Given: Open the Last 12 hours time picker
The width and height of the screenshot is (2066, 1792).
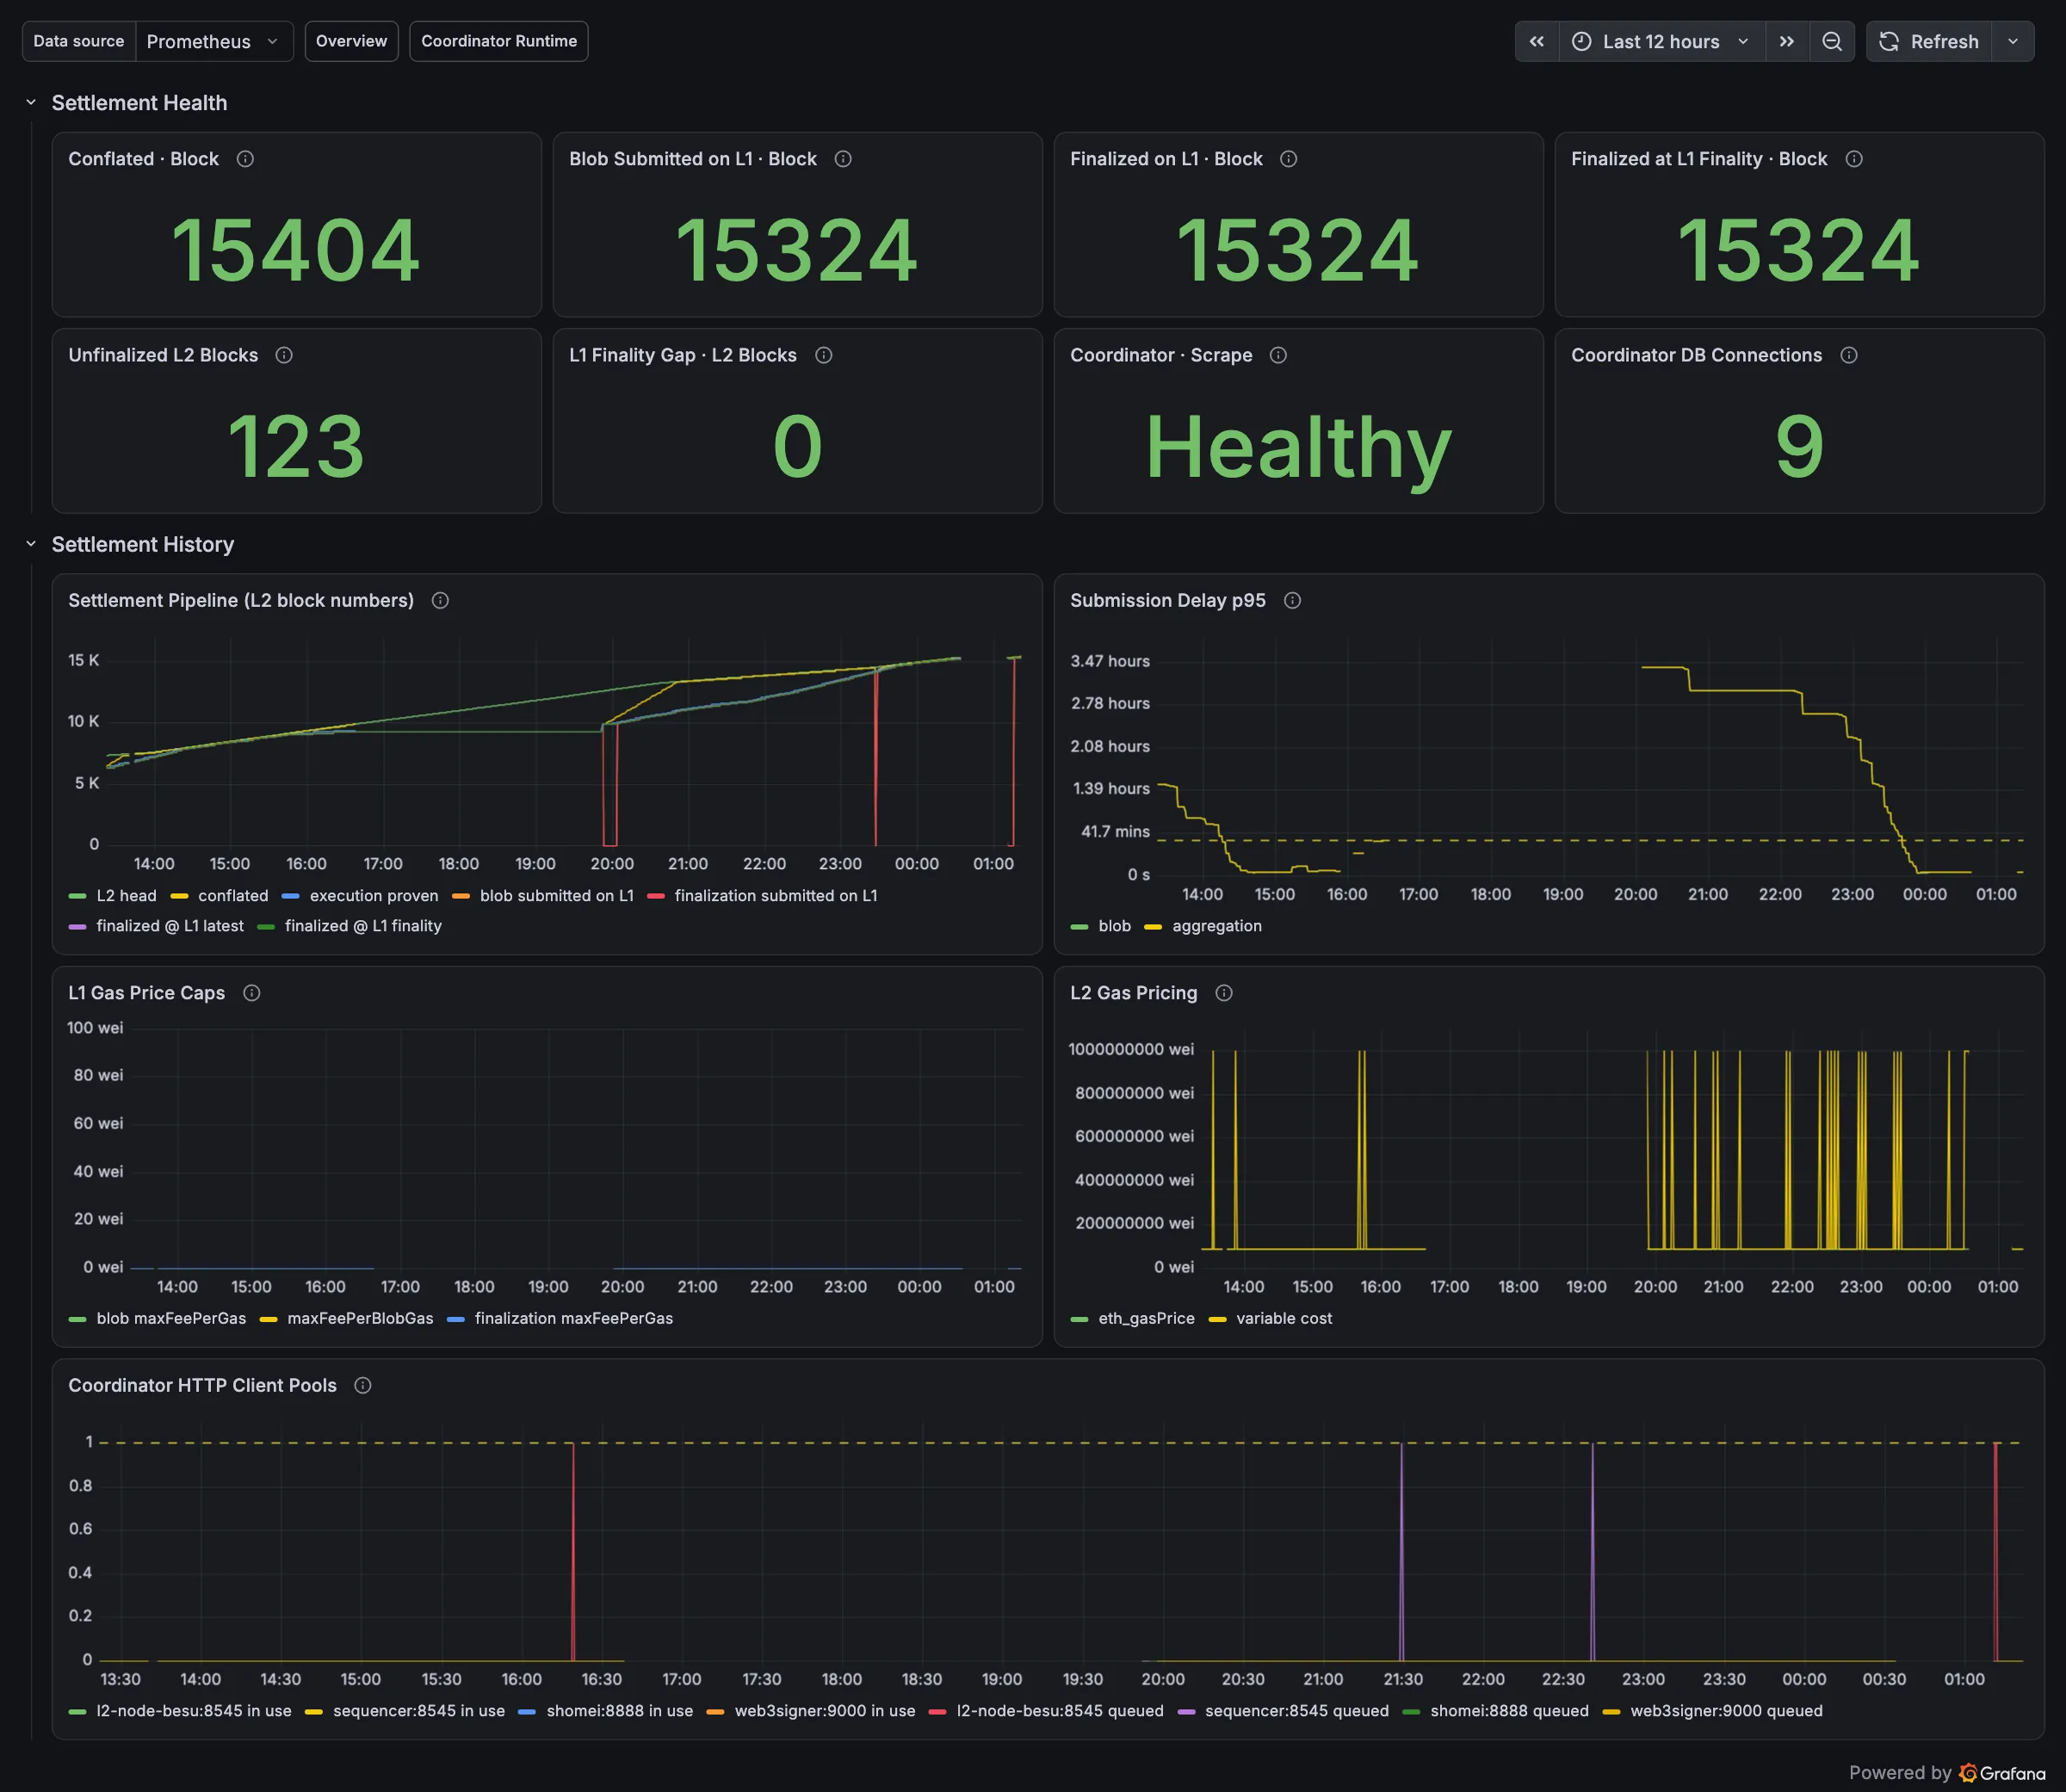Looking at the screenshot, I should (x=1661, y=41).
